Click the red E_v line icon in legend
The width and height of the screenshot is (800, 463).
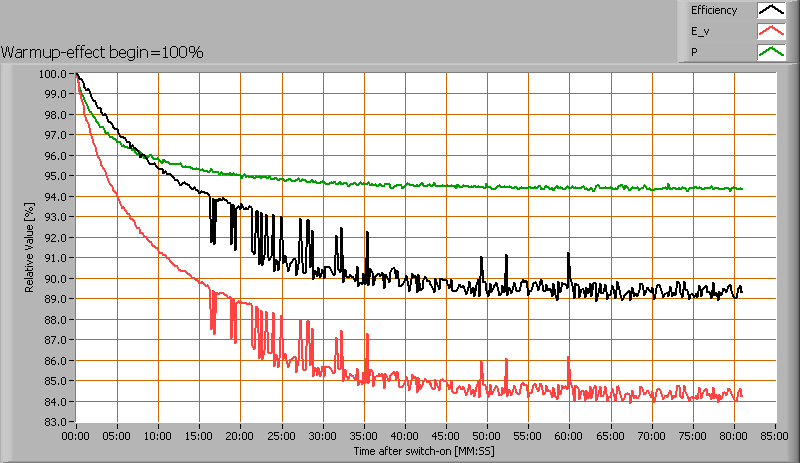click(771, 32)
